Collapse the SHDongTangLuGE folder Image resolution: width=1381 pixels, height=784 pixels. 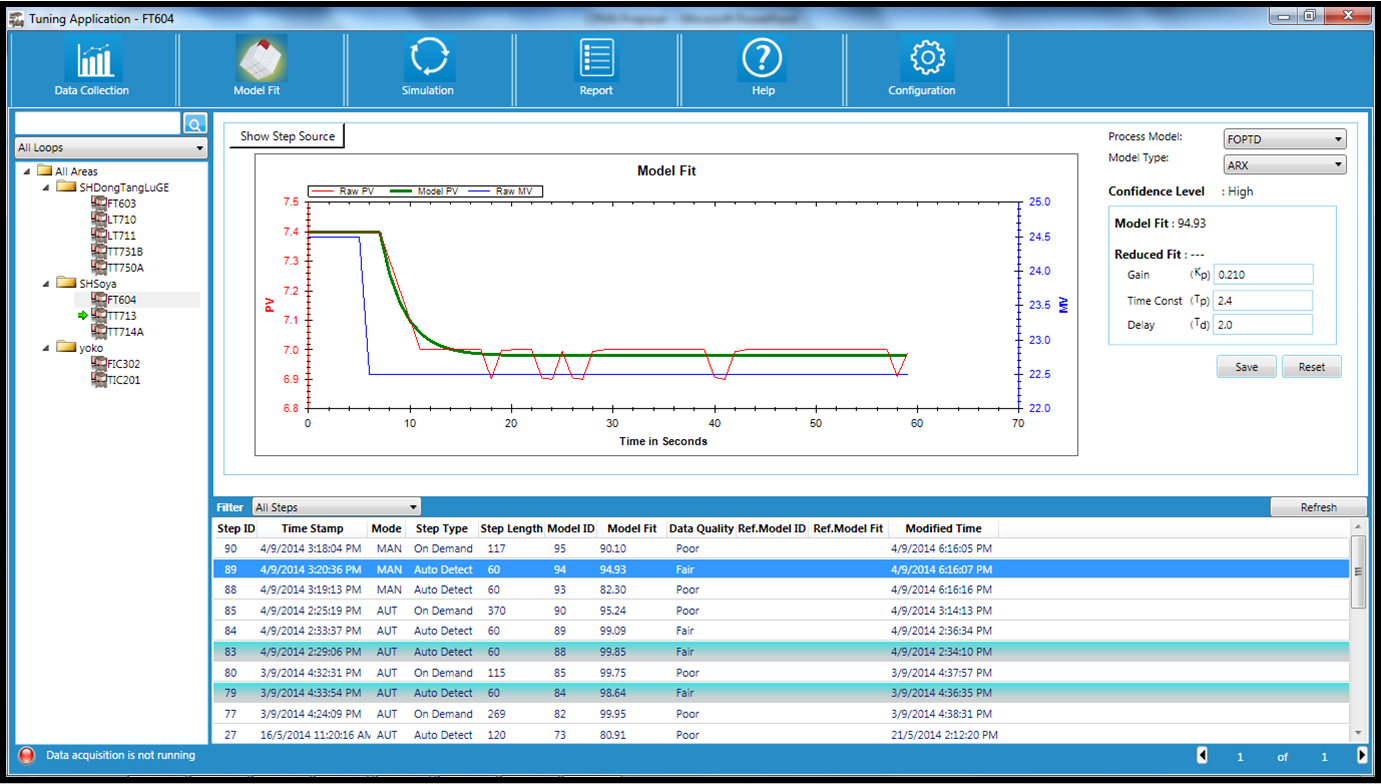[x=46, y=187]
